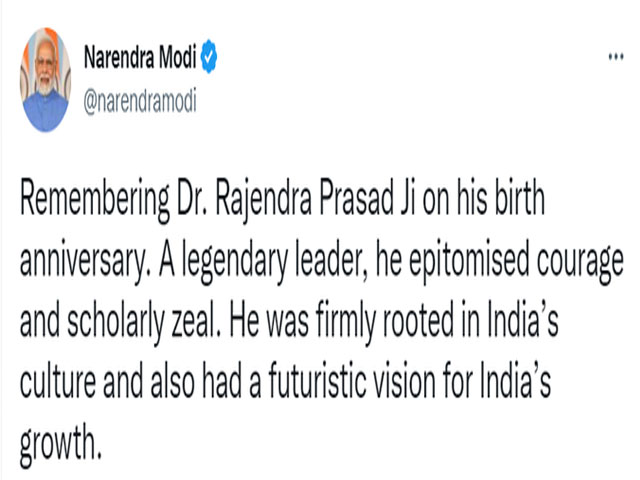640x480 pixels.
Task: Click the blue verified badge
Action: pyautogui.click(x=209, y=56)
